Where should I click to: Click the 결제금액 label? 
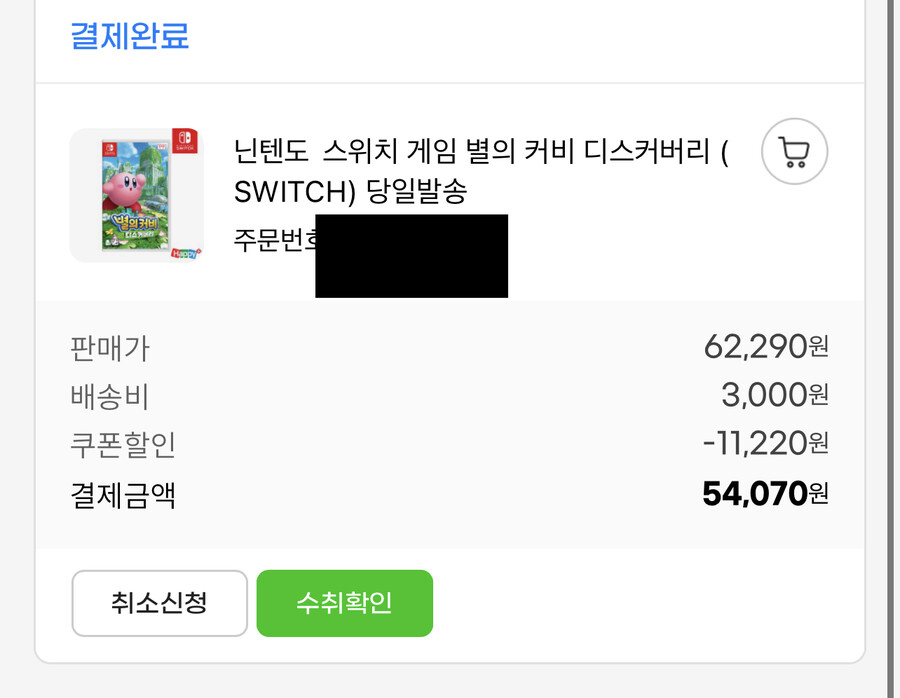123,494
